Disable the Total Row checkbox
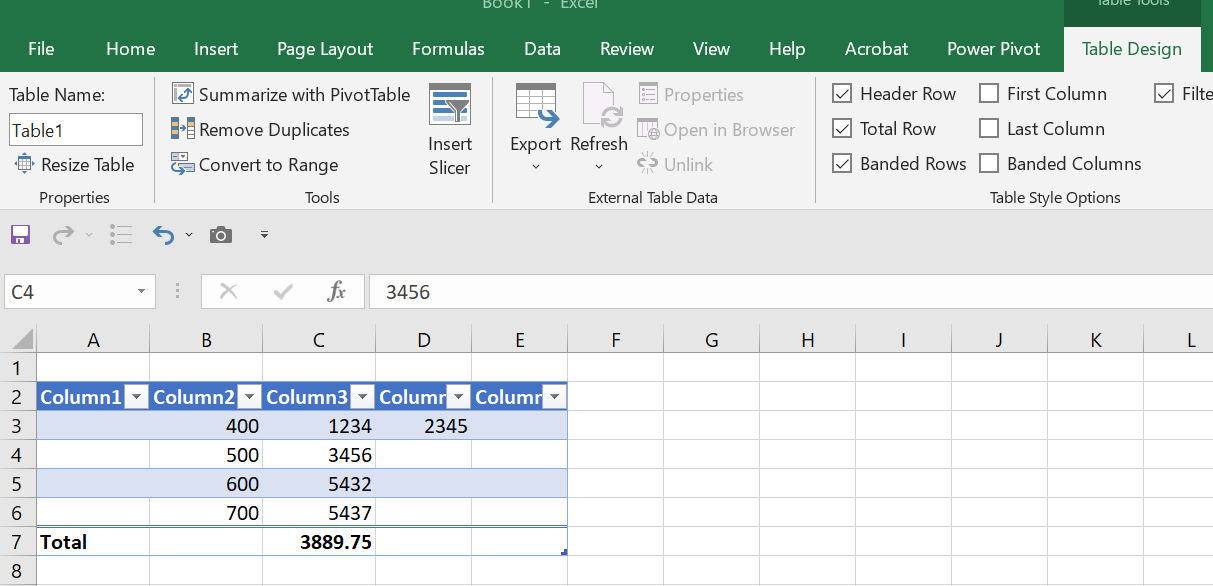1213x586 pixels. (x=842, y=129)
